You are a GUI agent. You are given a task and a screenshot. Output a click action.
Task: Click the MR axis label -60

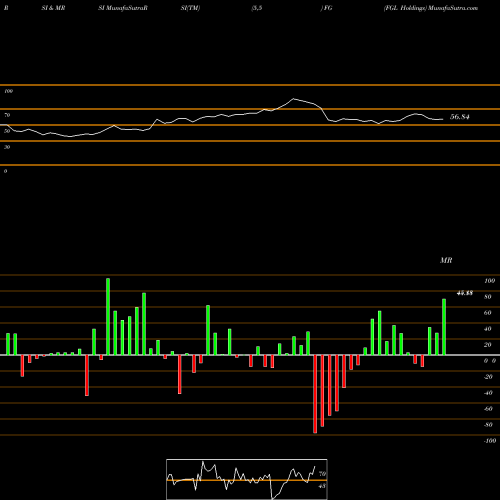pyautogui.click(x=488, y=409)
